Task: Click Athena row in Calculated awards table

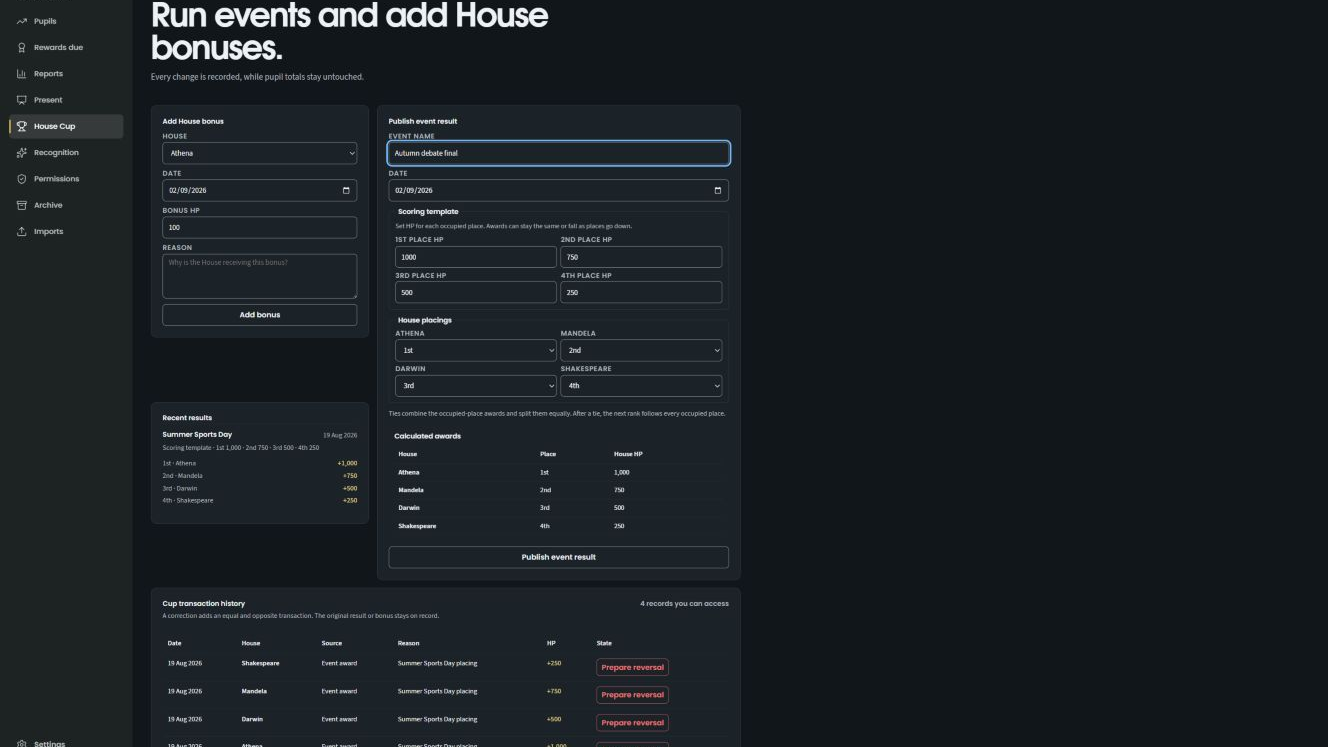Action: [x=558, y=472]
